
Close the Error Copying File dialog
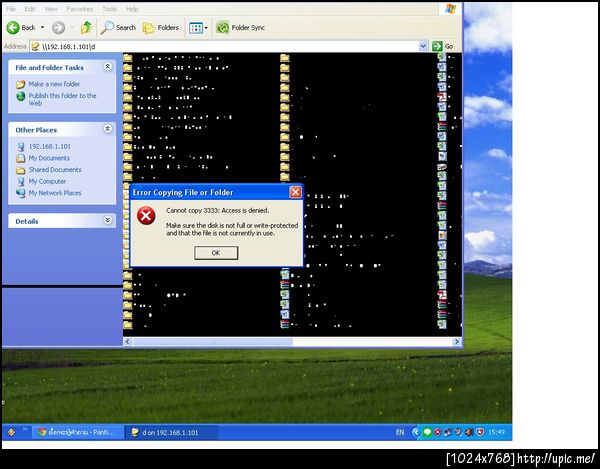(x=295, y=192)
